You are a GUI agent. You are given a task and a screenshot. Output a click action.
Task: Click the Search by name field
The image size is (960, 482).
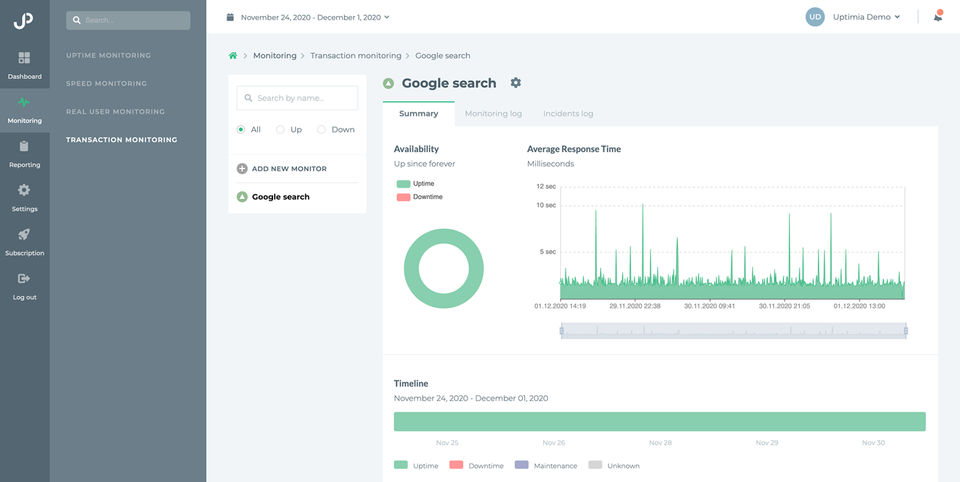(x=297, y=98)
